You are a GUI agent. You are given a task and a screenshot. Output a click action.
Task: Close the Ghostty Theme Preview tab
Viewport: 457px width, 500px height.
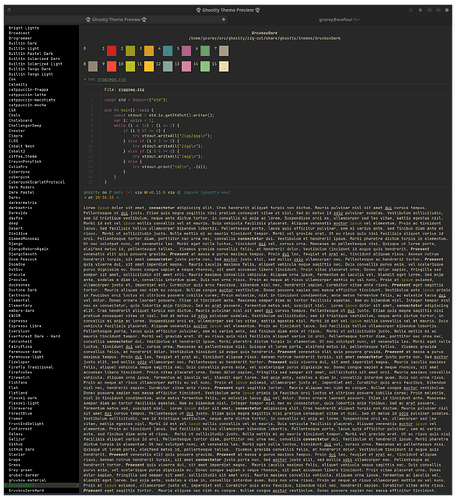click(223, 20)
